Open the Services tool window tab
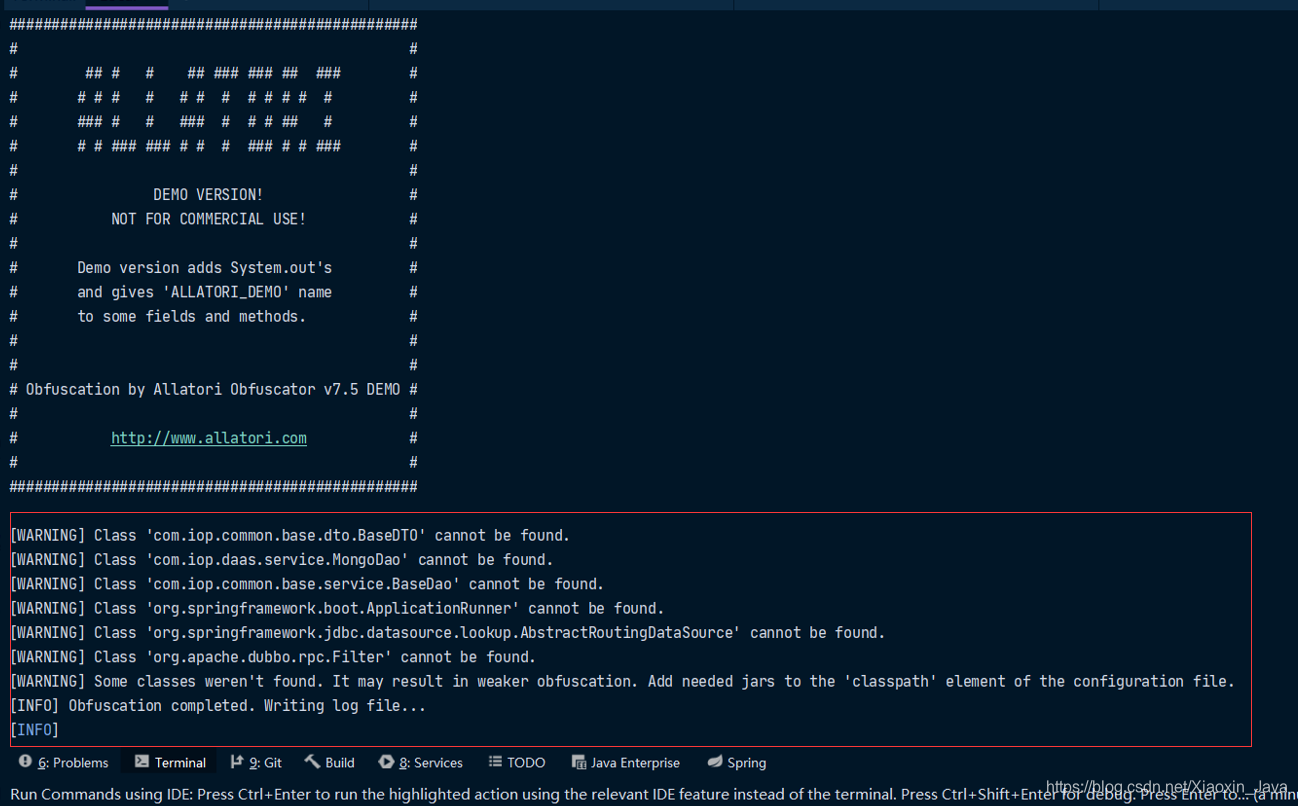1298x806 pixels. coord(421,762)
